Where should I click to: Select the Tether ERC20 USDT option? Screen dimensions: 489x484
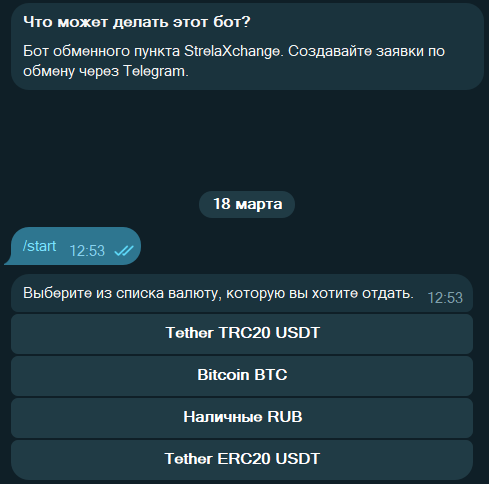[242, 460]
